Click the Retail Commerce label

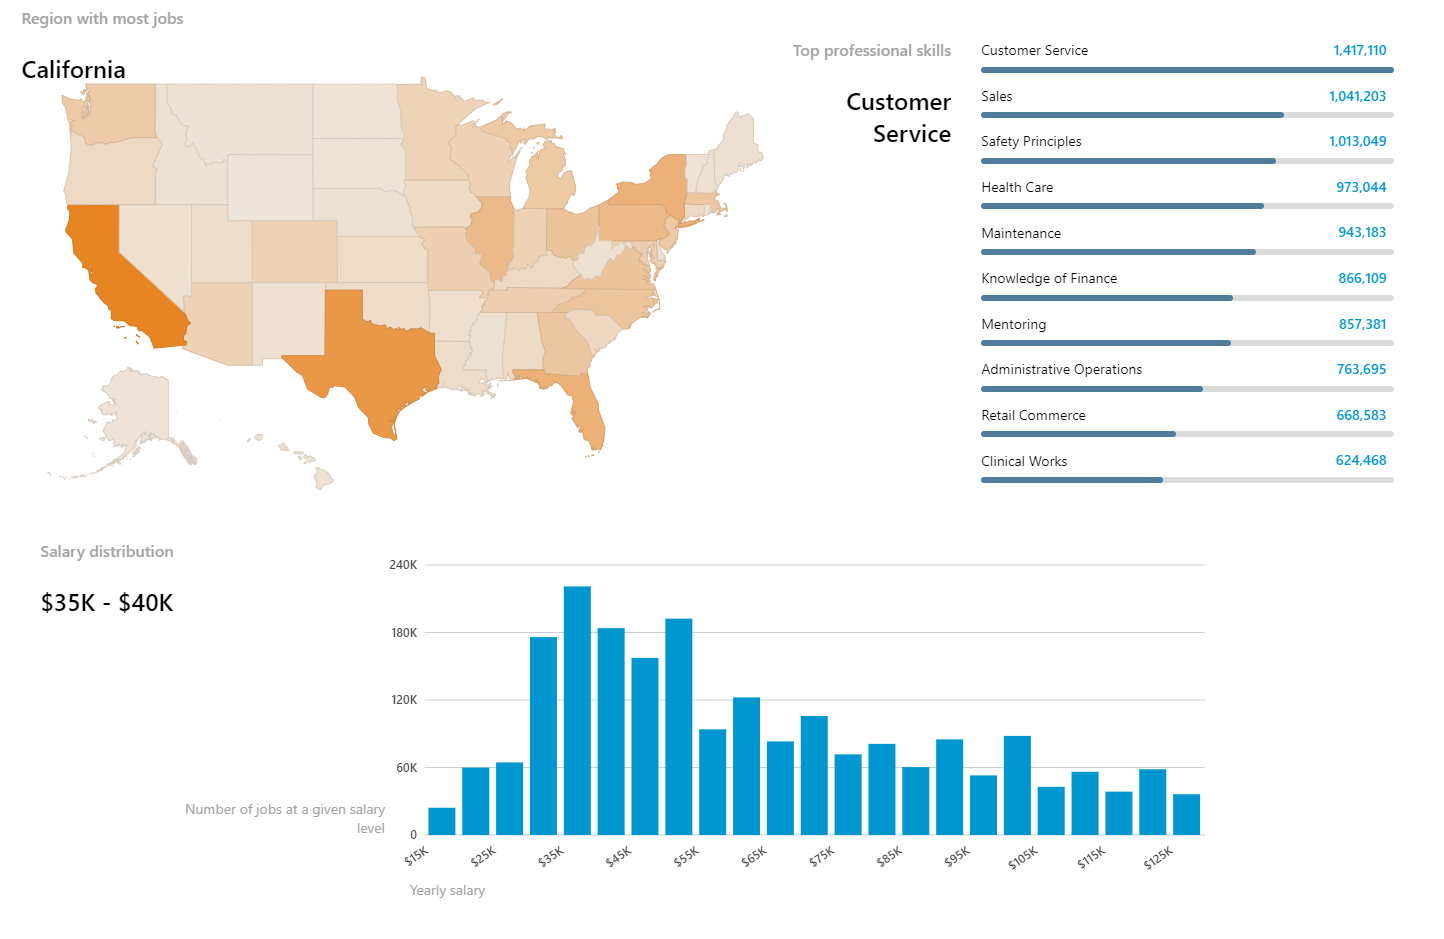pyautogui.click(x=1033, y=415)
